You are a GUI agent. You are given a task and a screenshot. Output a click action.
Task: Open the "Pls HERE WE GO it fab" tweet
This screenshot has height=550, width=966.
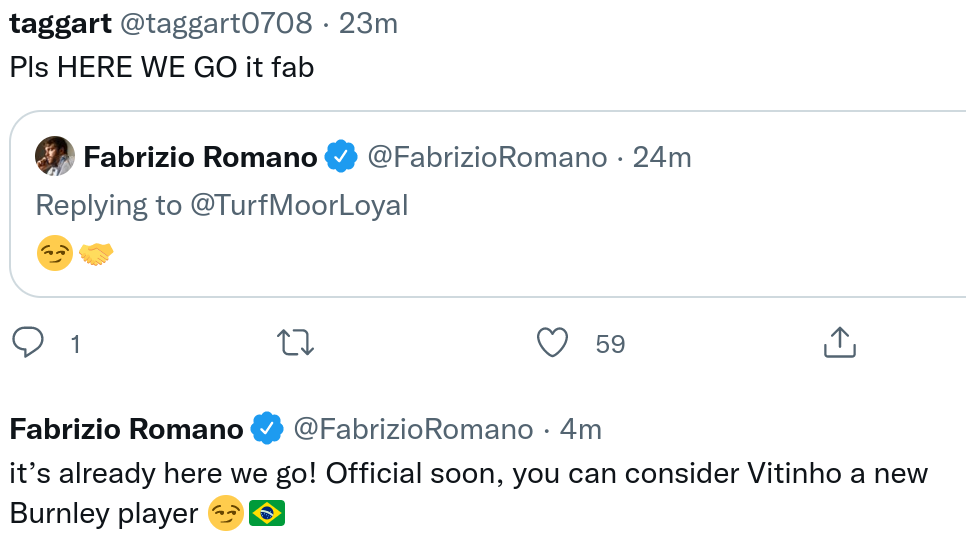tap(162, 68)
